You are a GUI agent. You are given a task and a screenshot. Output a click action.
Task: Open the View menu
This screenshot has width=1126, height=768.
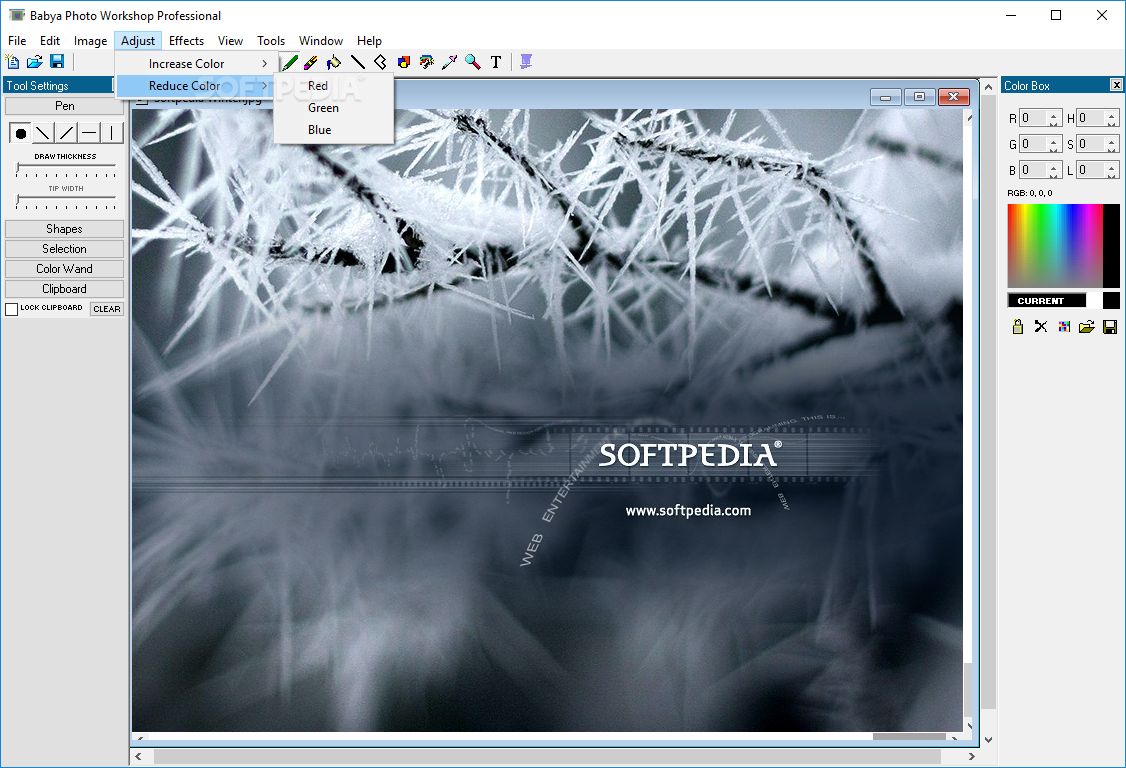coord(231,41)
